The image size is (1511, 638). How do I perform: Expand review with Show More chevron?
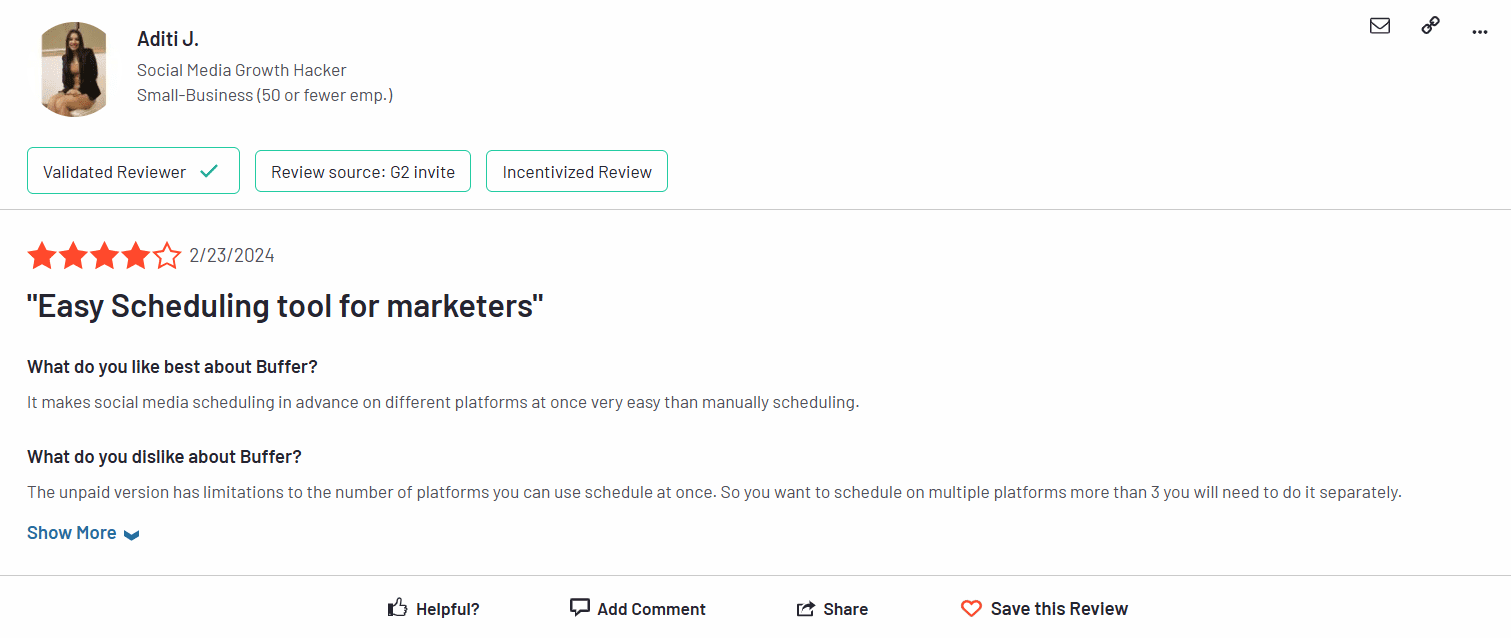tap(132, 534)
